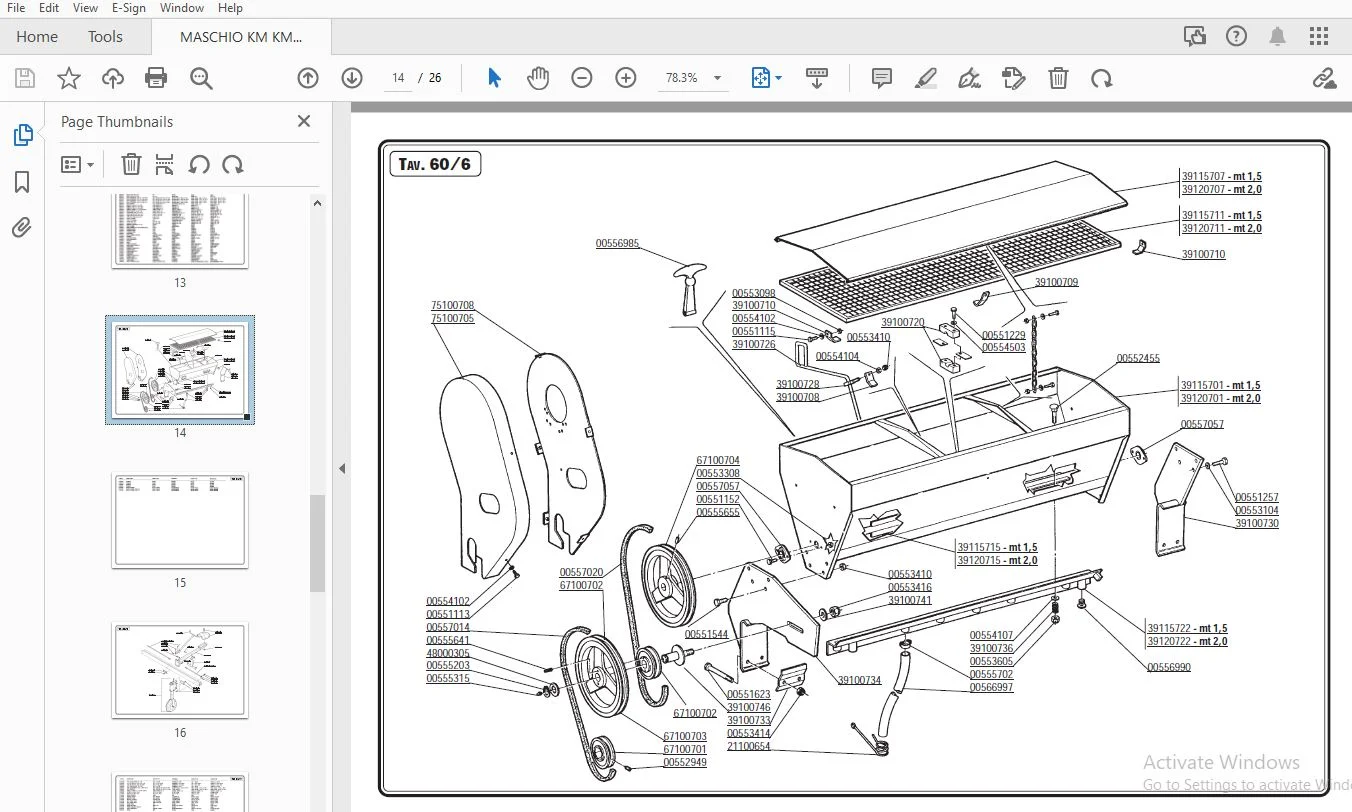Zoom in using the plus circle icon
The height and width of the screenshot is (812, 1352).
(626, 78)
